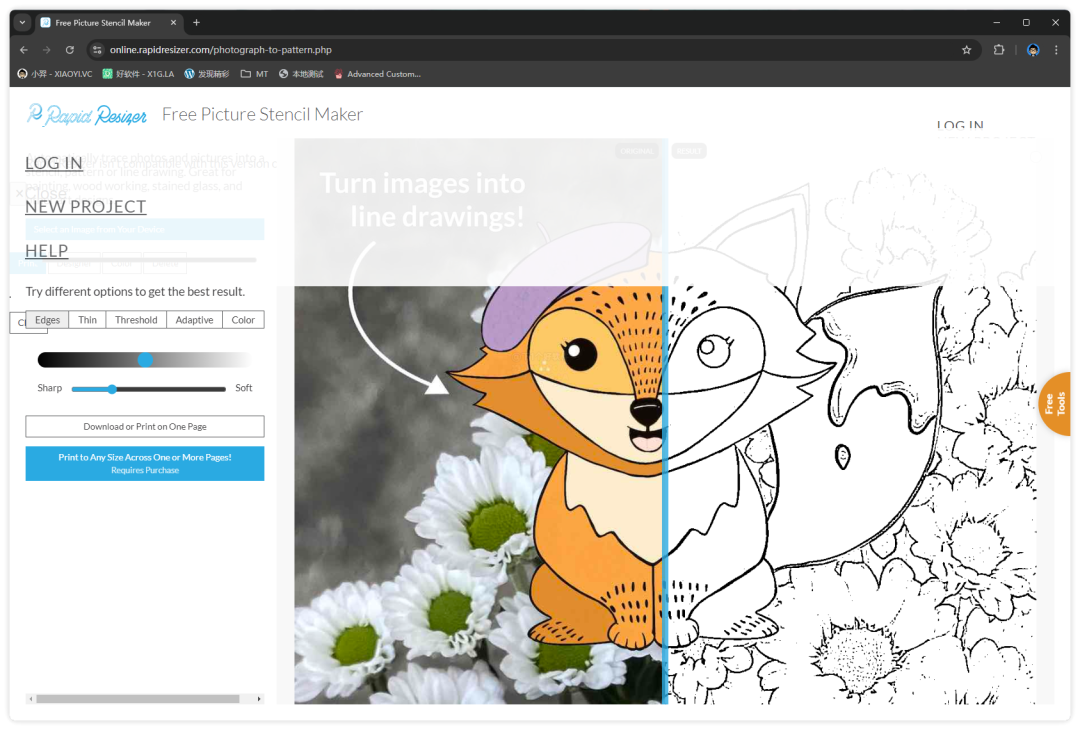The height and width of the screenshot is (730, 1080).
Task: Click the Sharp to Soft slider handle
Action: [x=112, y=389]
